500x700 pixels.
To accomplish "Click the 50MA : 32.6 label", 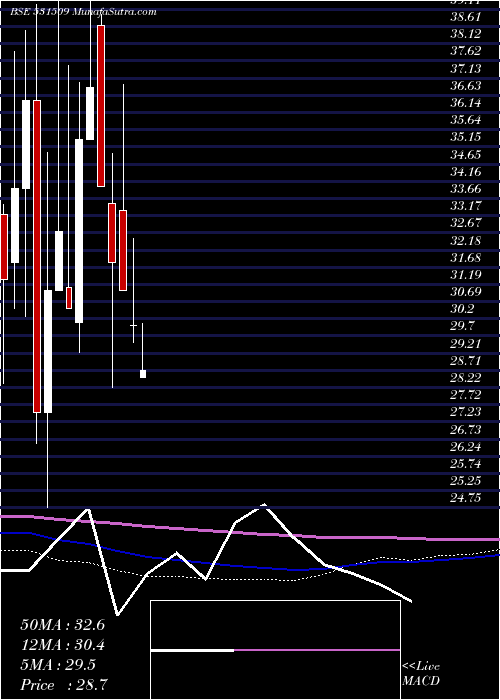I will pyautogui.click(x=62, y=625).
